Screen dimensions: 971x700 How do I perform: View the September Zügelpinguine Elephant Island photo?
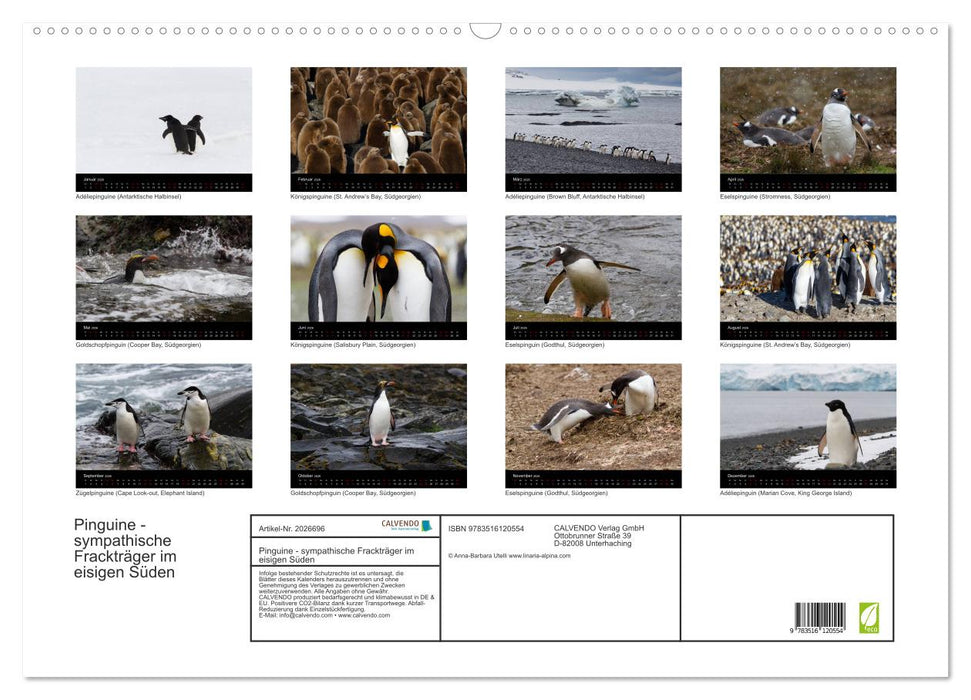165,425
